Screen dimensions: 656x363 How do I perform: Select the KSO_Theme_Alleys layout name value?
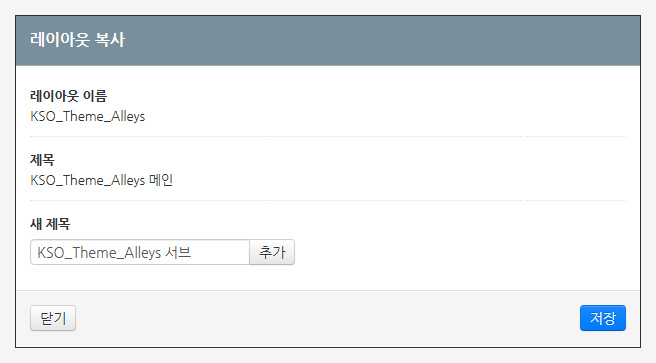pos(87,116)
